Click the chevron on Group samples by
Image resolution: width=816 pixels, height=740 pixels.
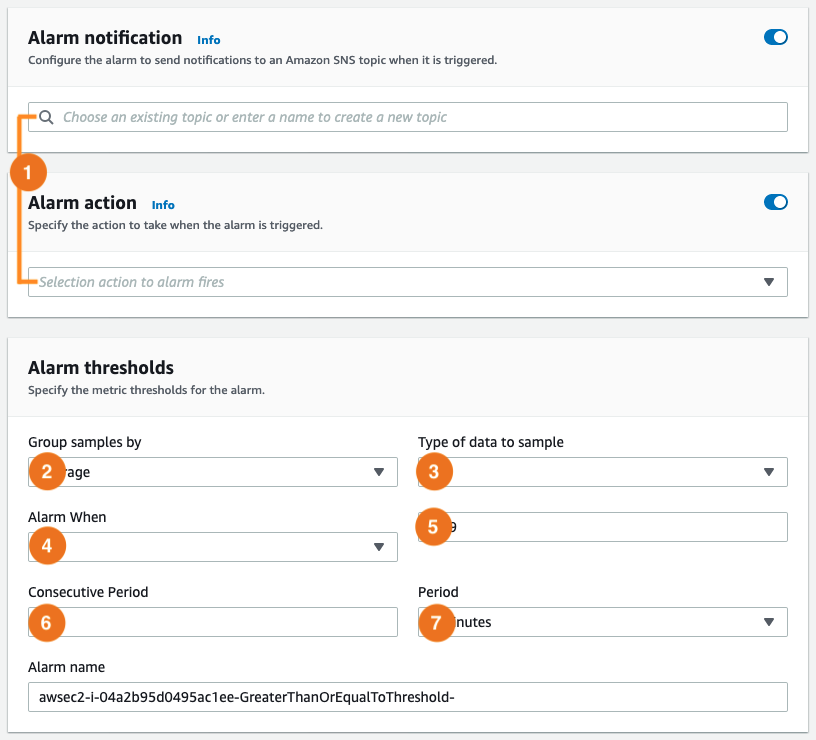coord(380,471)
